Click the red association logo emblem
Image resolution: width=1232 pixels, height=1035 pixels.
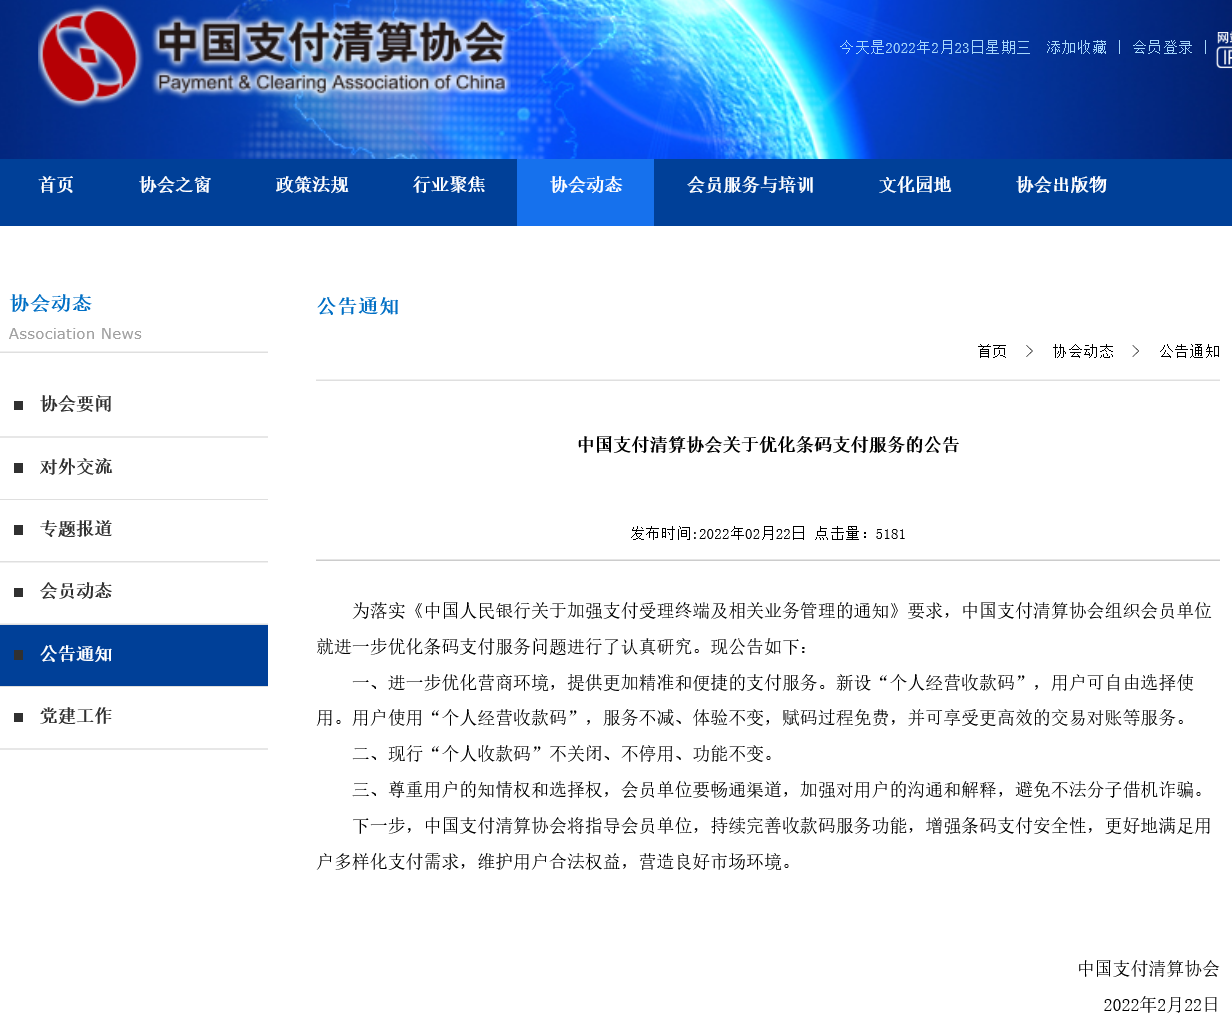pyautogui.click(x=88, y=56)
